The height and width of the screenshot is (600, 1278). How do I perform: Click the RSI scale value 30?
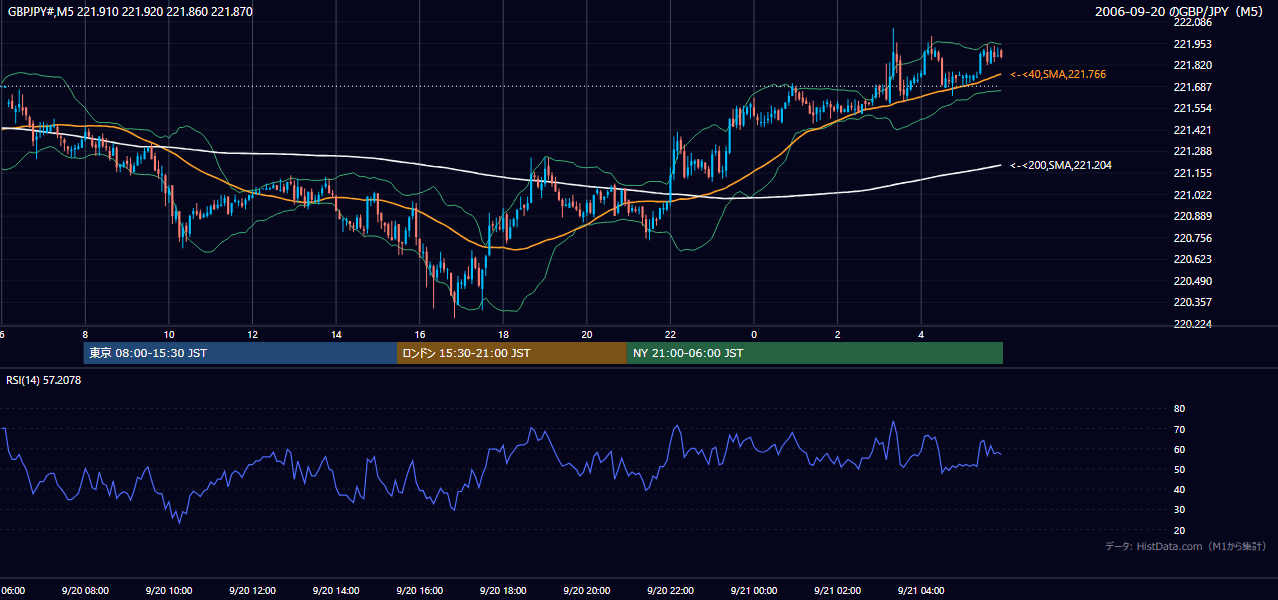pos(1179,510)
